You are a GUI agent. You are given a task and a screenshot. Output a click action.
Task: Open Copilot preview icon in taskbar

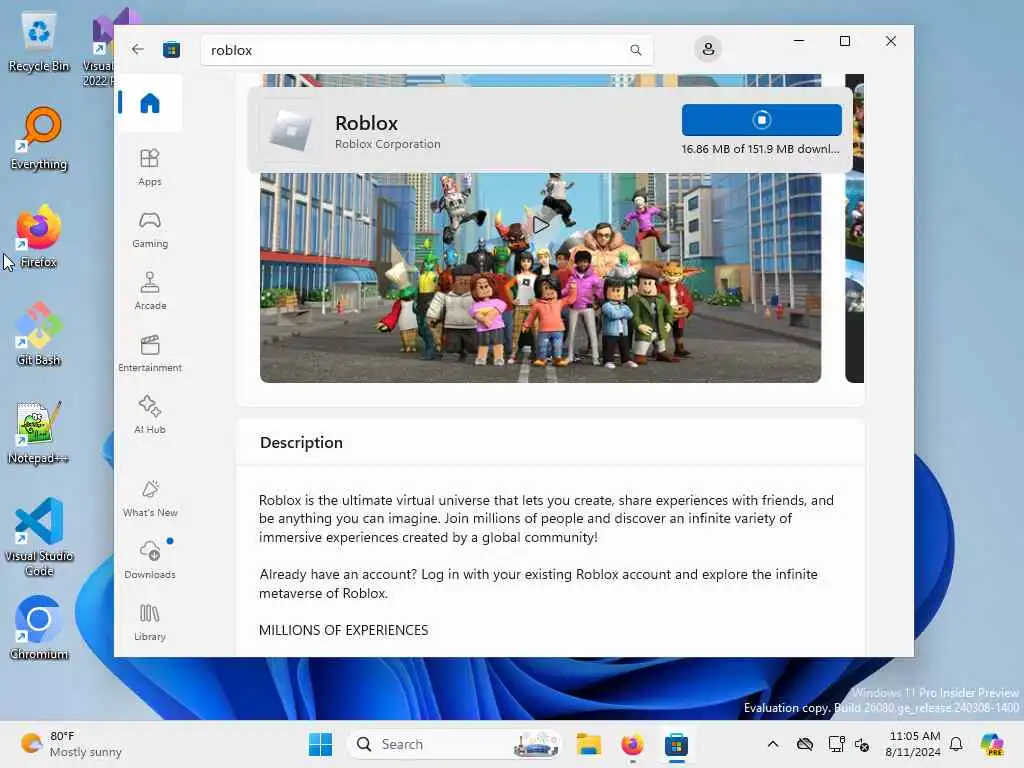[x=992, y=744]
